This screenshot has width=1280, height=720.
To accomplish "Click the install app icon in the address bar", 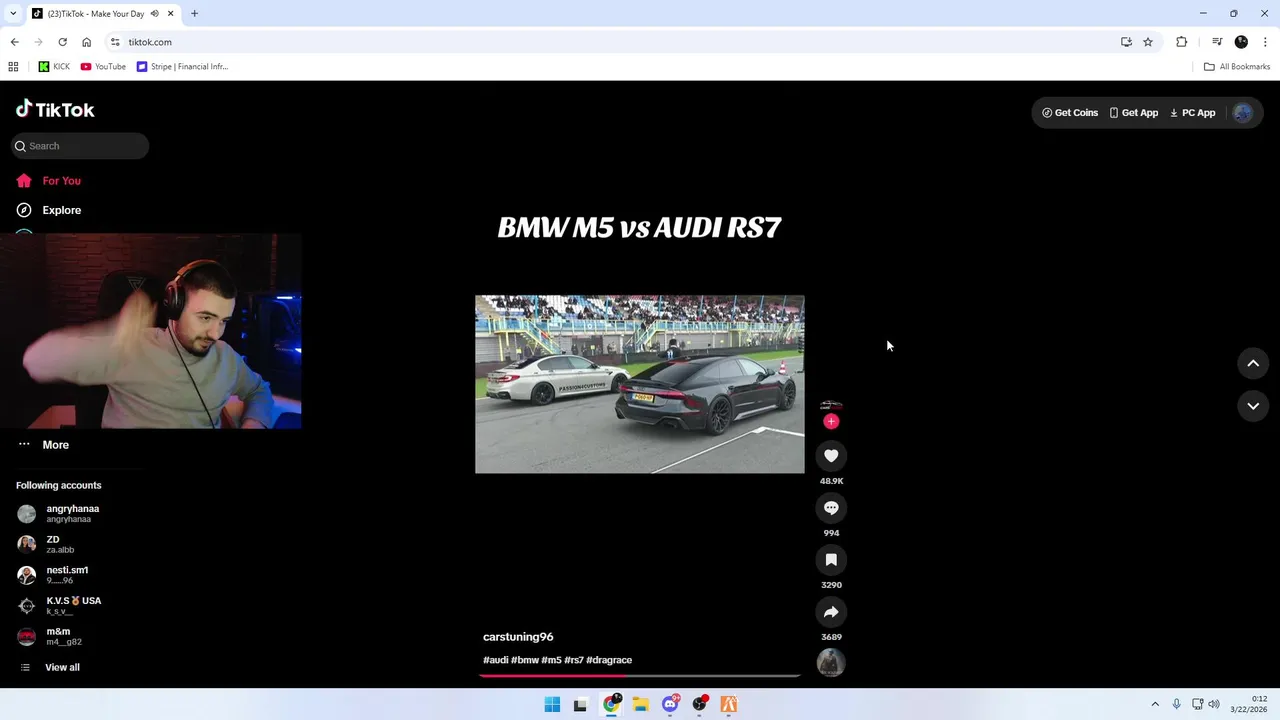I will tap(1126, 42).
